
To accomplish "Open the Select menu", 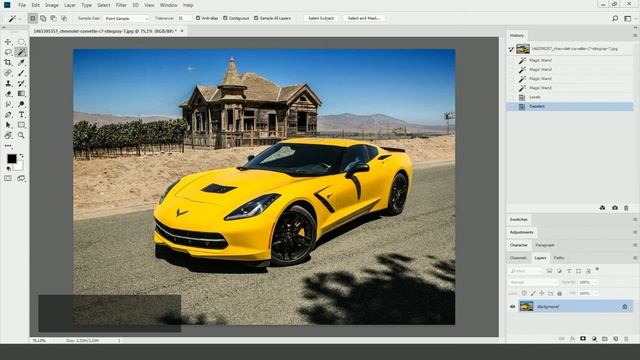I will 104,5.
